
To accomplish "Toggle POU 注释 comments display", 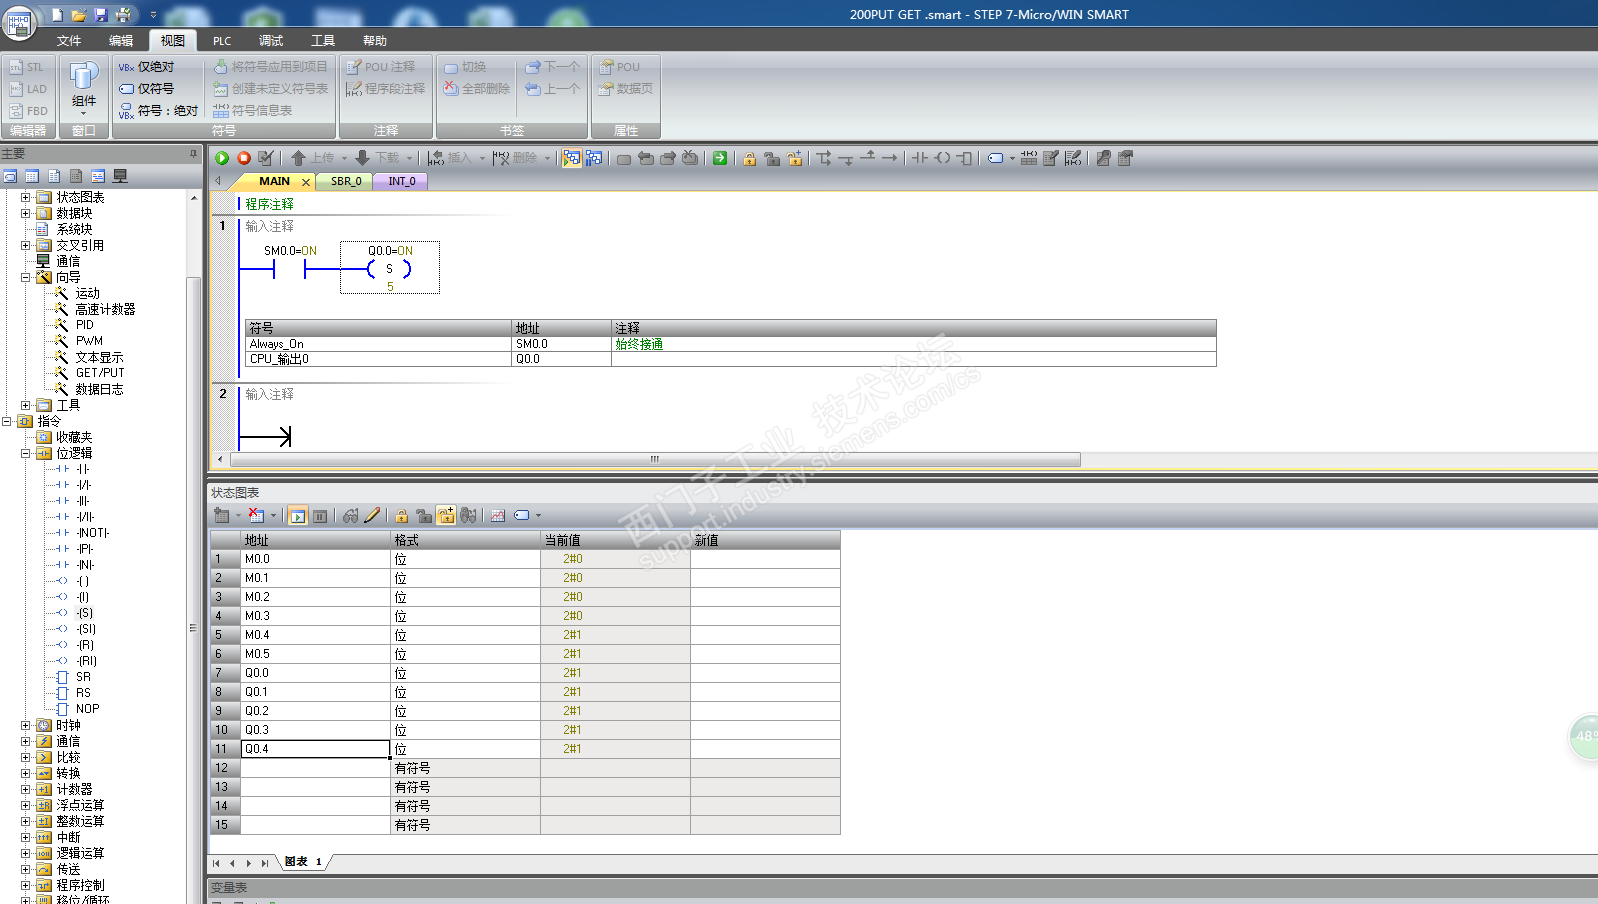I will point(380,67).
